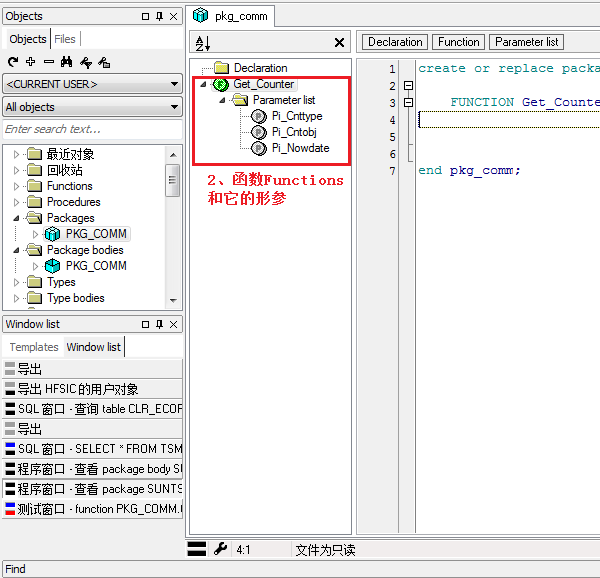Viewport: 600px width, 578px height.
Task: Click the Declaration button above the editor
Action: [394, 42]
